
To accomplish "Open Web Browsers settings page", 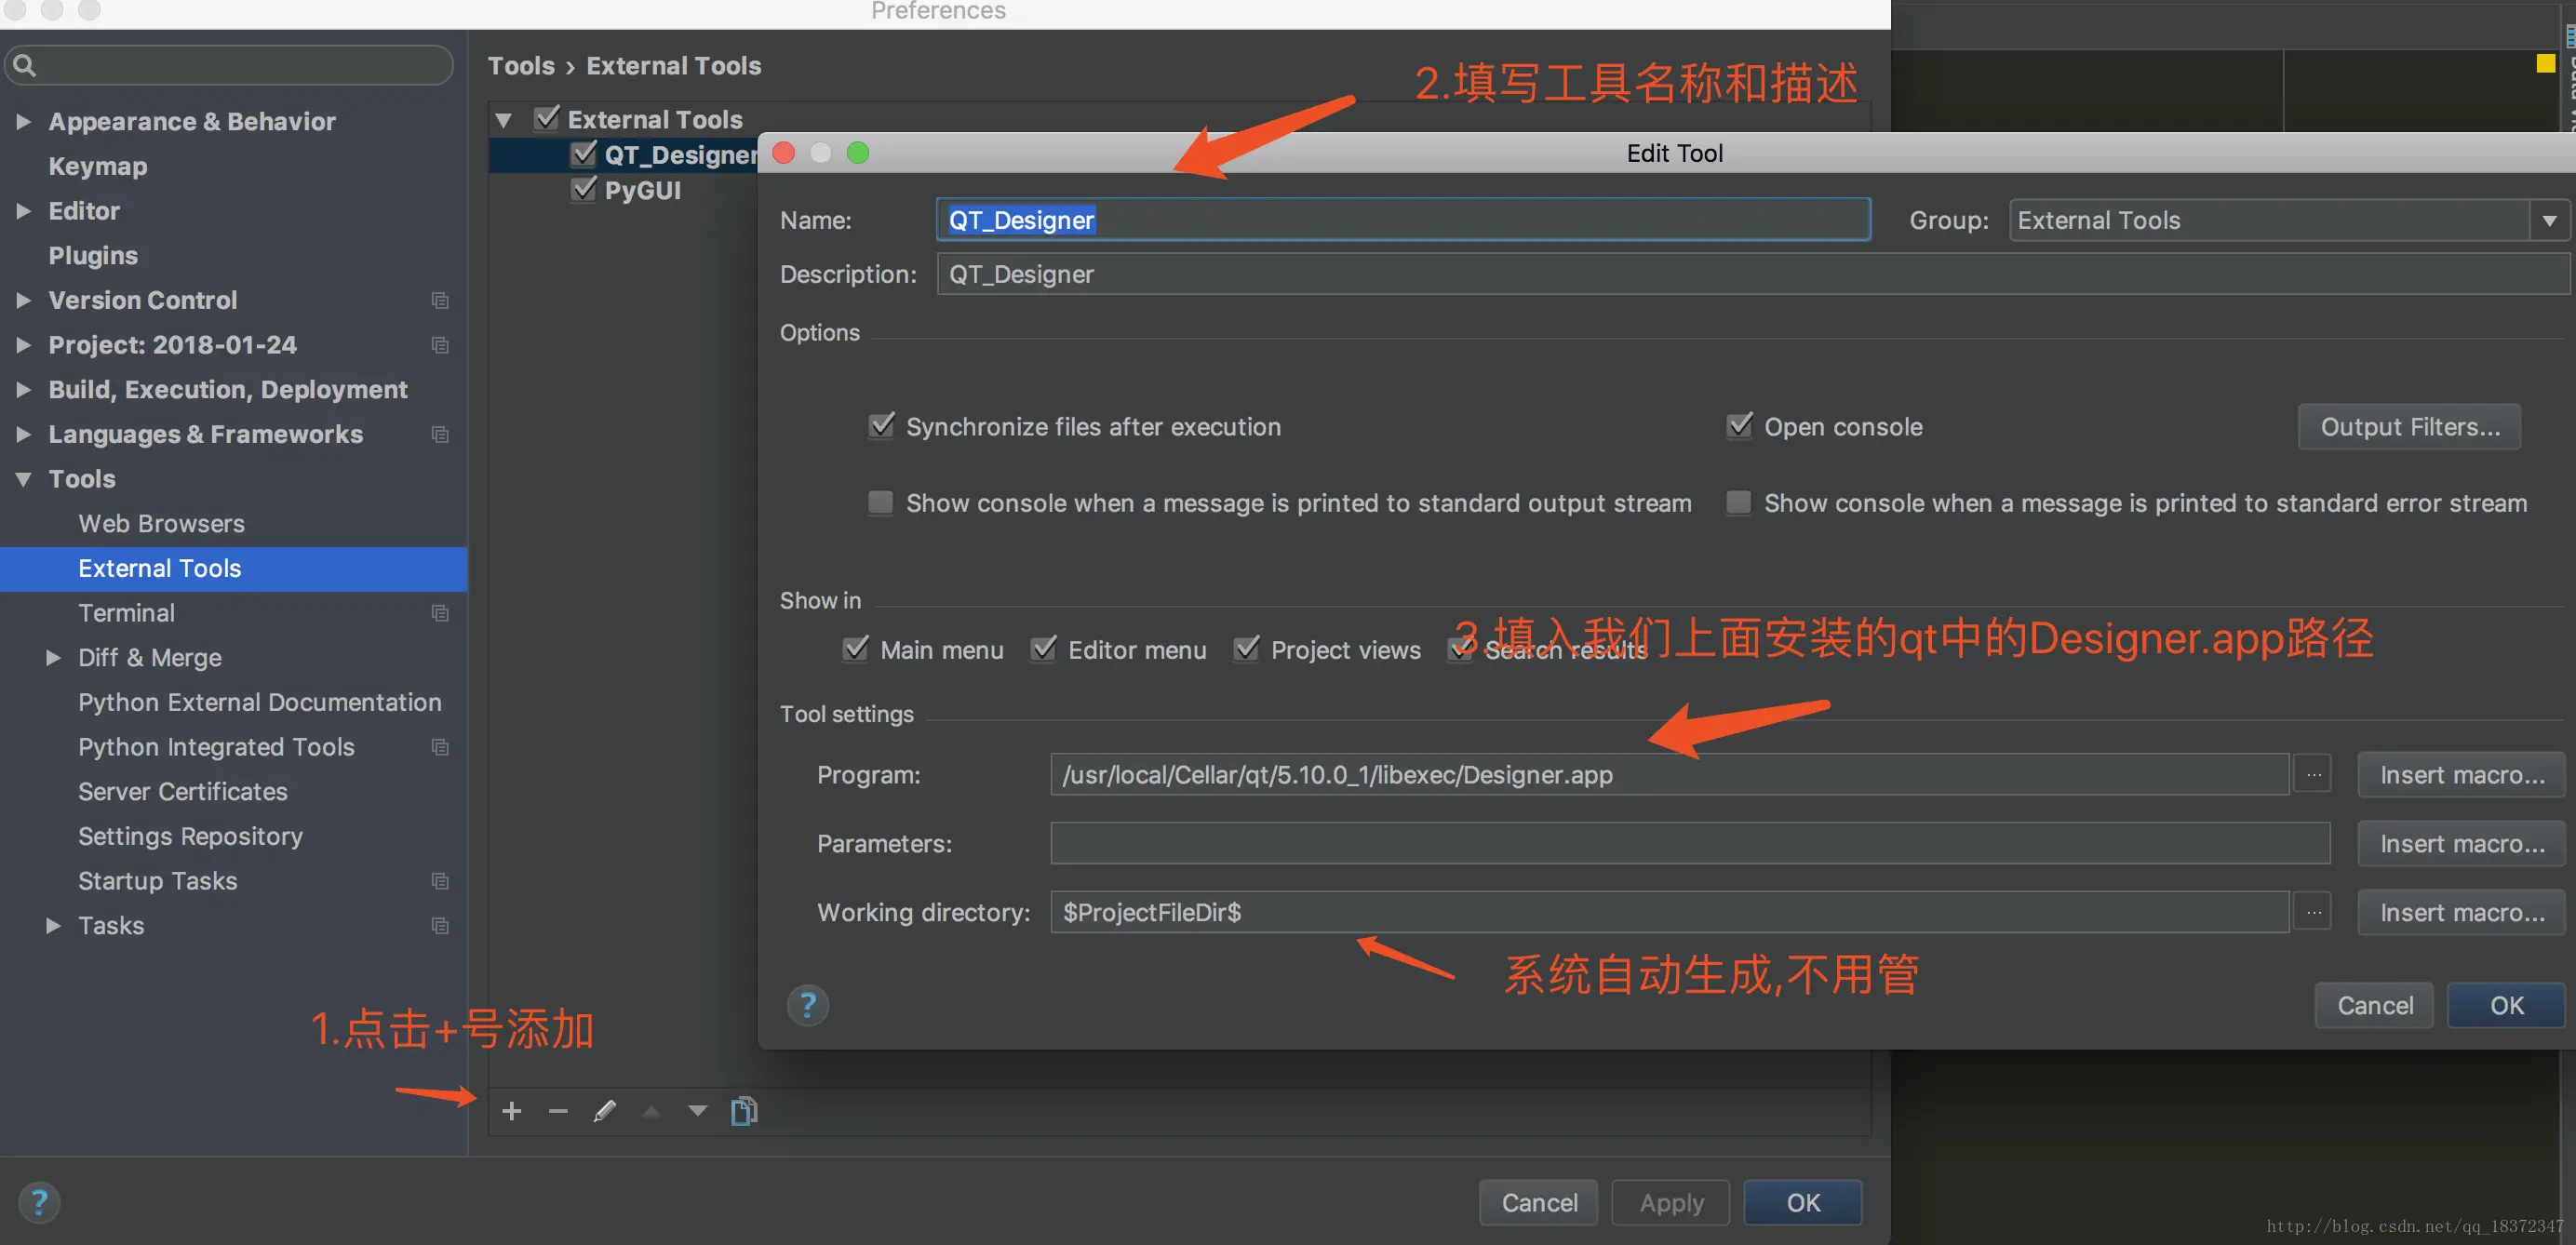I will point(161,524).
